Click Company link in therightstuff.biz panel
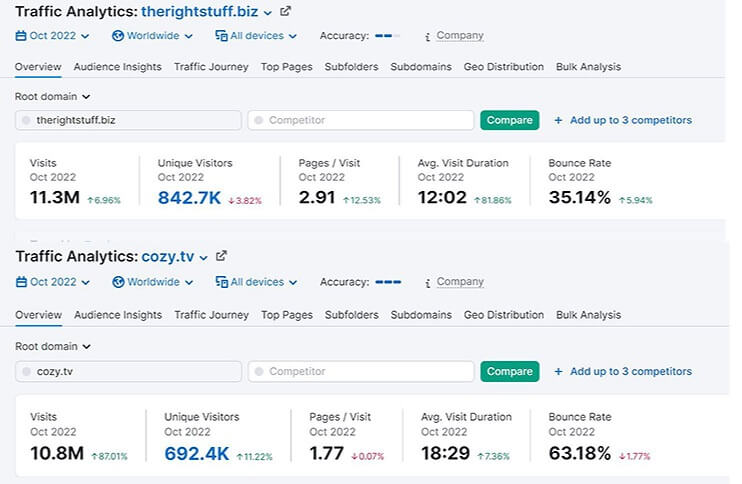The height and width of the screenshot is (484, 742). [460, 35]
